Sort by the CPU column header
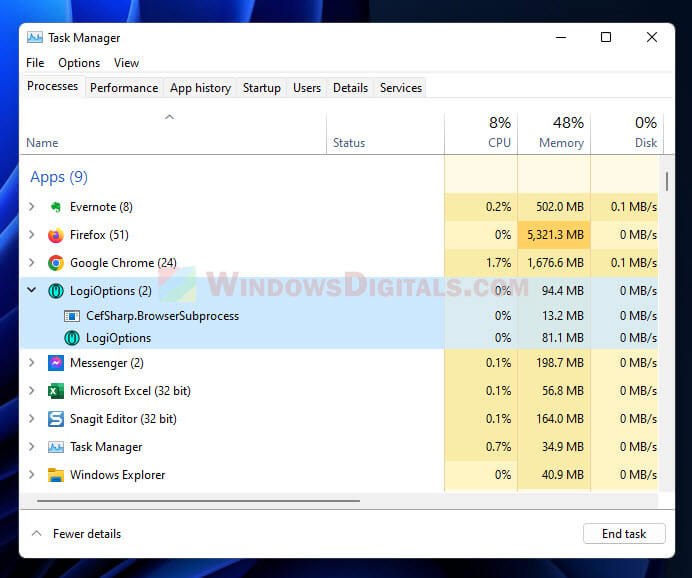Image resolution: width=692 pixels, height=578 pixels. pos(481,134)
